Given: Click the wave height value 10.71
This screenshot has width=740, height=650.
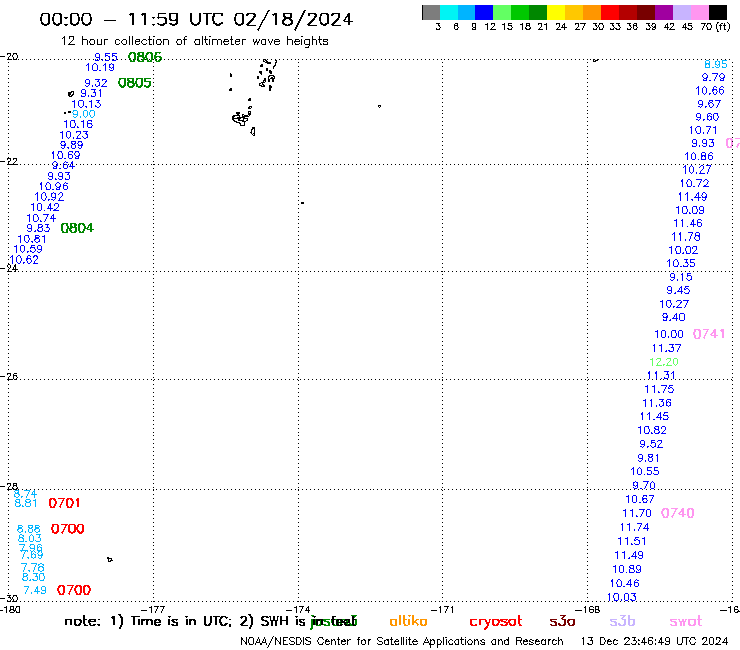Looking at the screenshot, I should point(703,130).
